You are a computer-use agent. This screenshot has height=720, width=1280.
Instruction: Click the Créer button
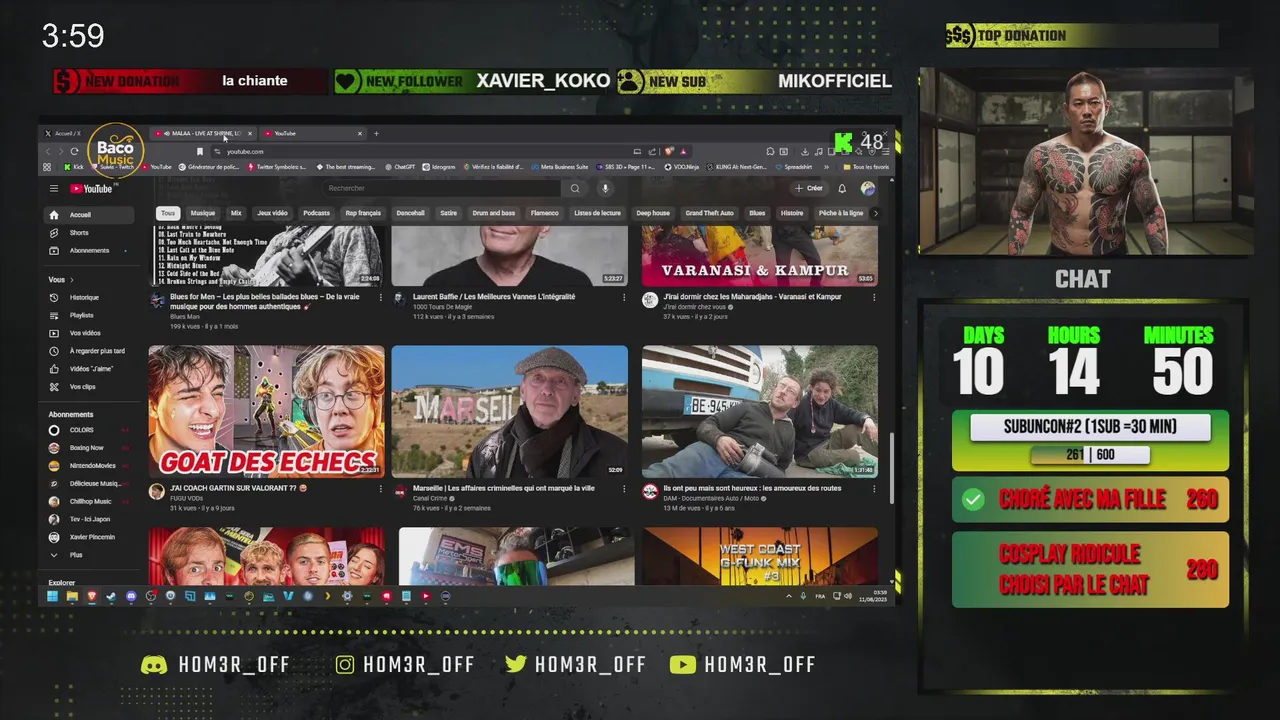tap(808, 188)
